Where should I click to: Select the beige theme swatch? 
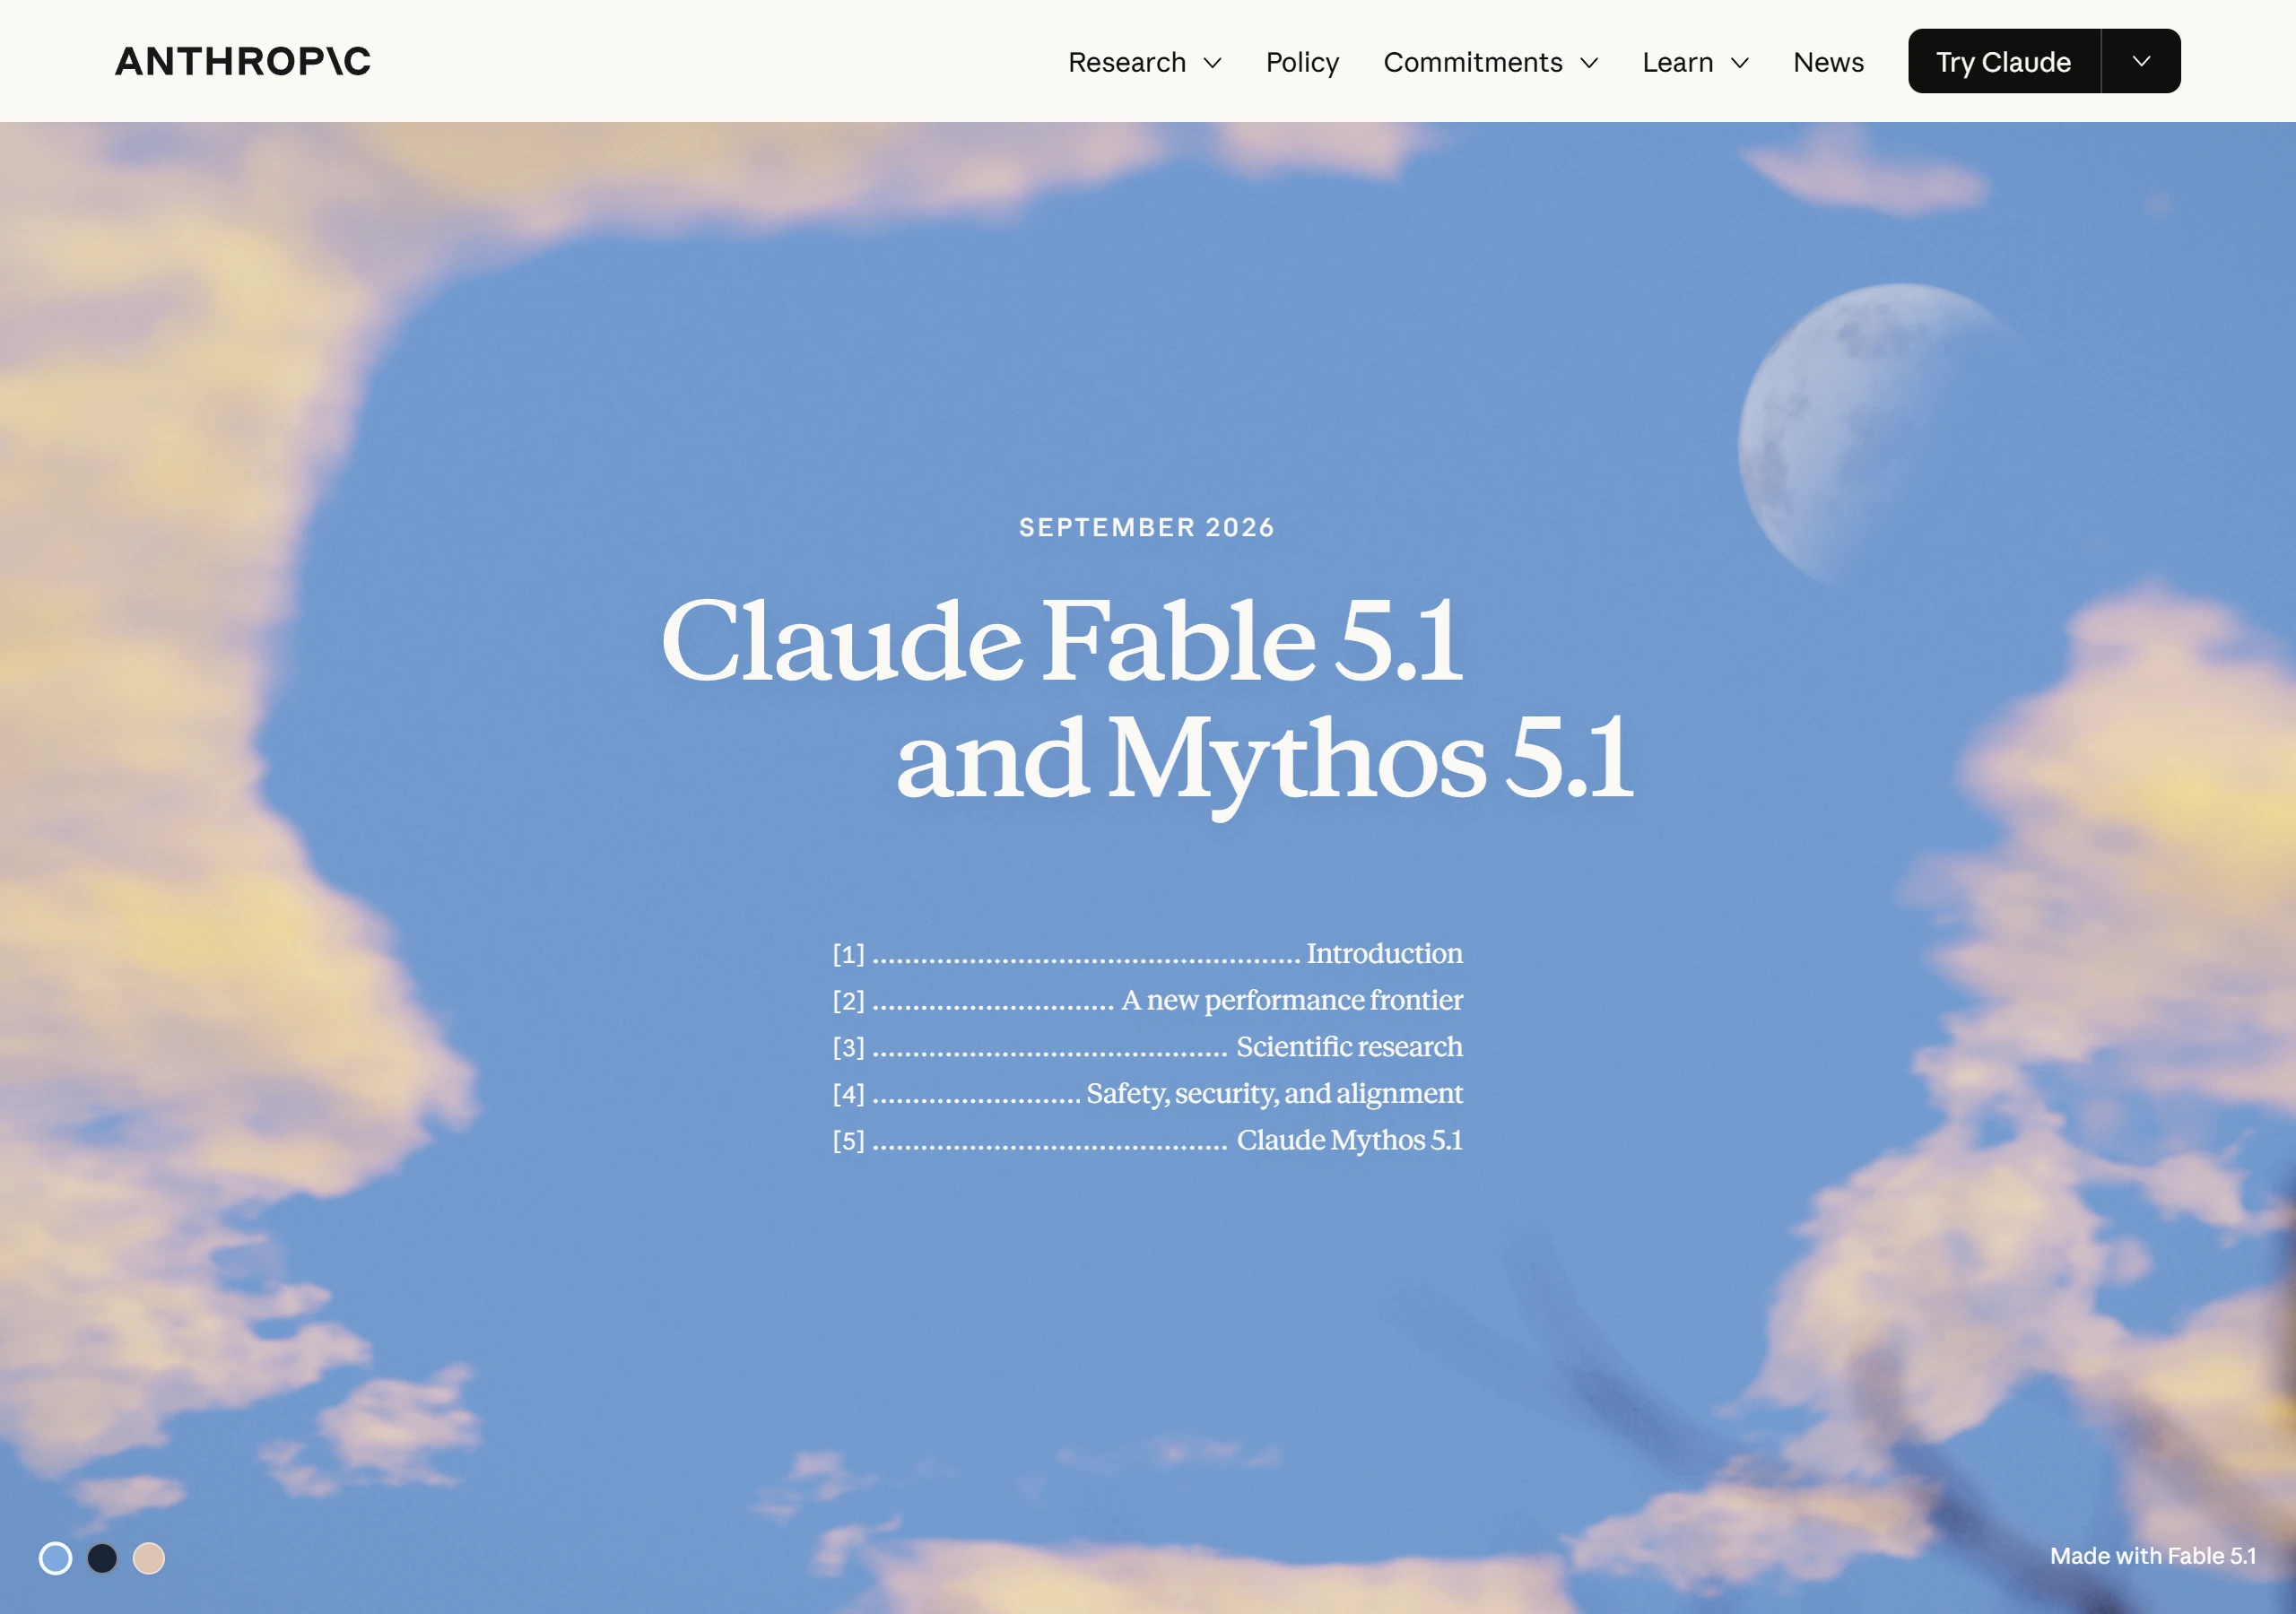(149, 1558)
